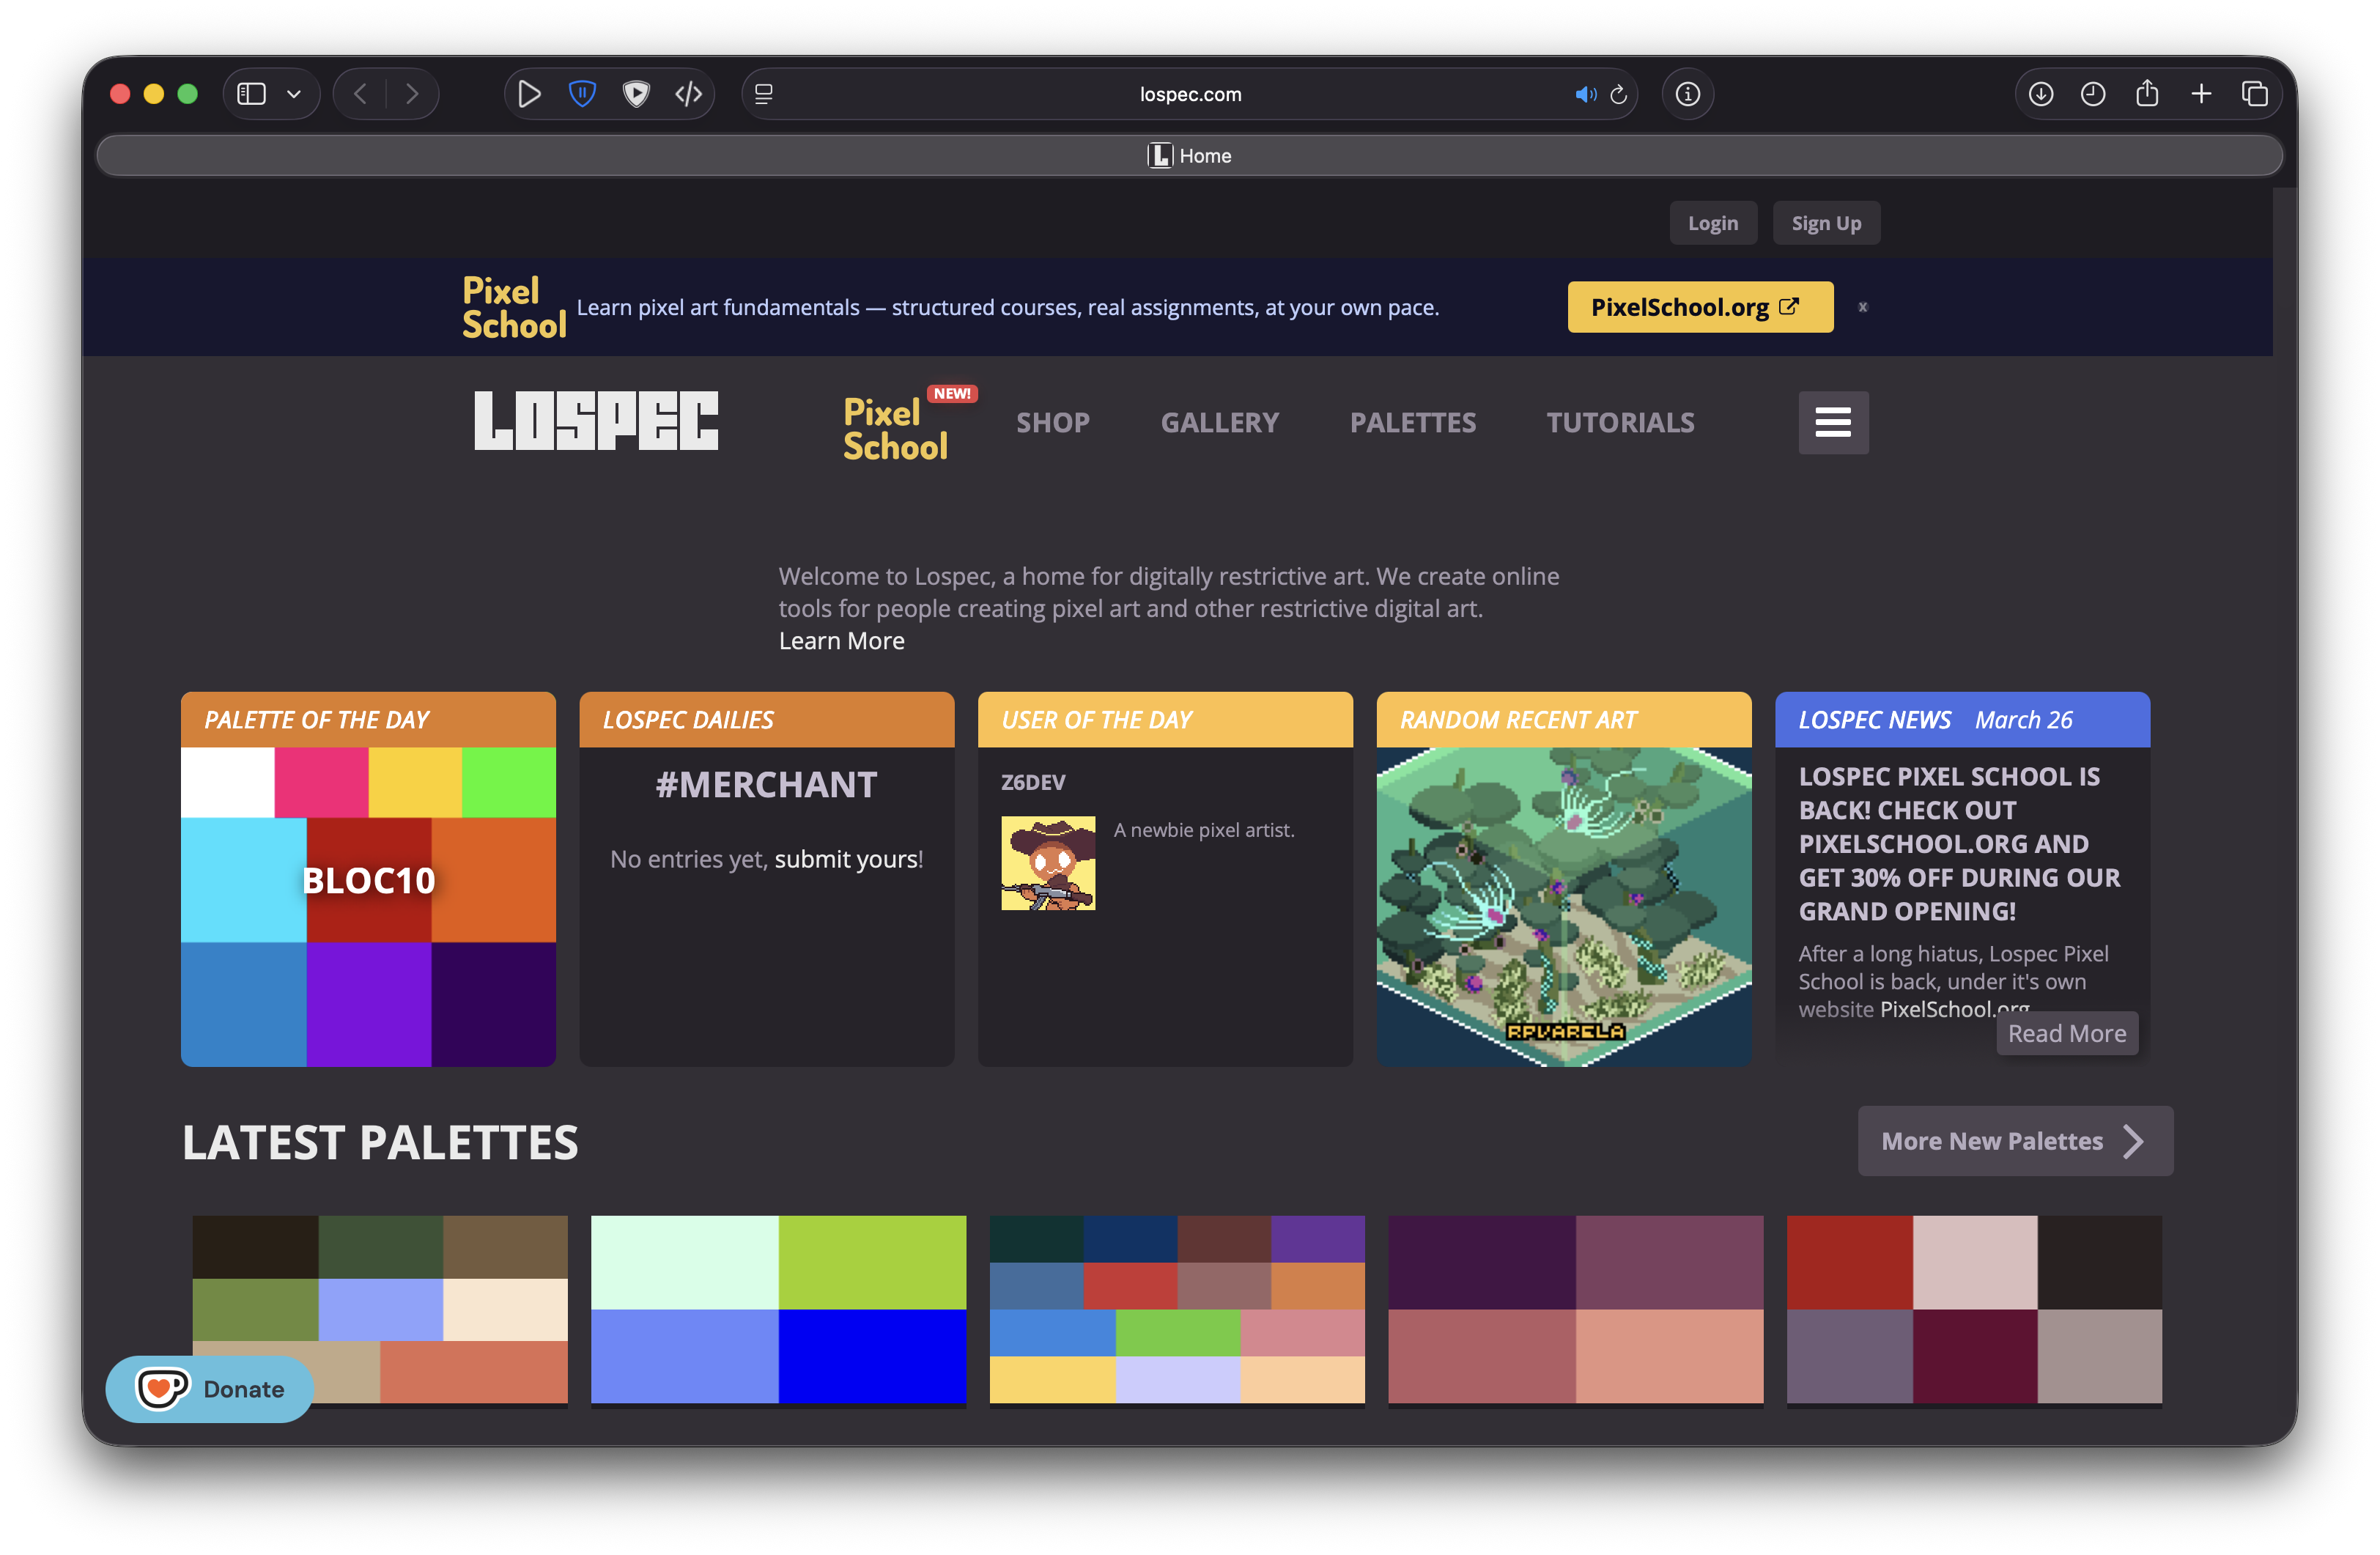The image size is (2380, 1555).
Task: Open the Tutorials section
Action: click(x=1621, y=423)
